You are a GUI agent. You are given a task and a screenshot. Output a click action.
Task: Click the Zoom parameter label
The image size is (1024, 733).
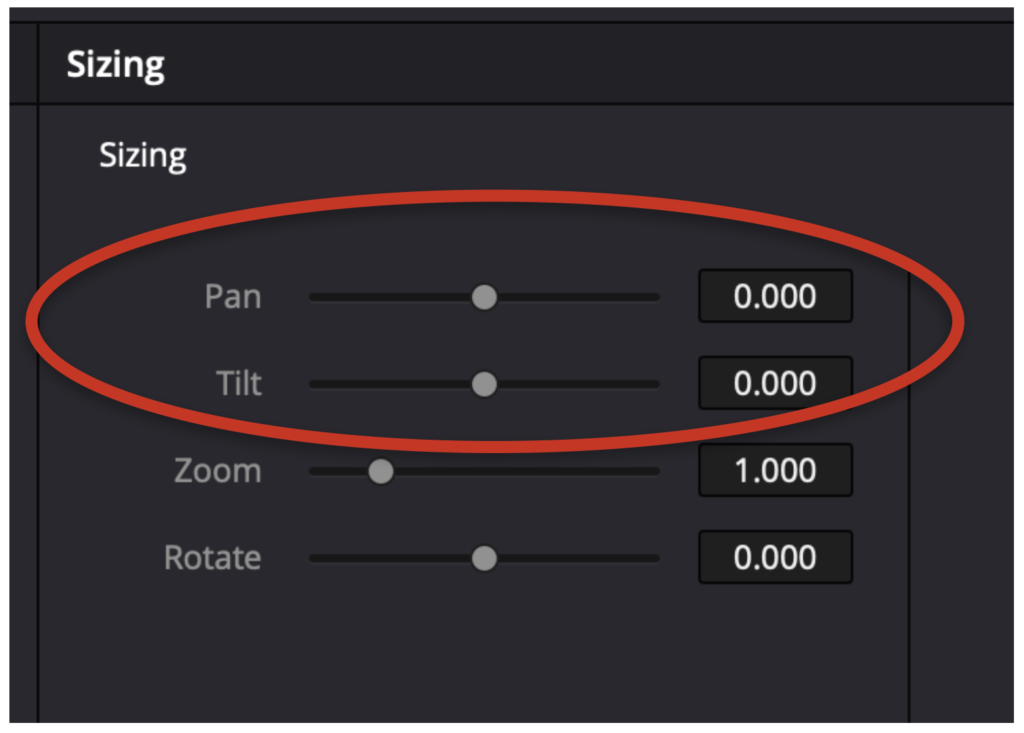218,471
